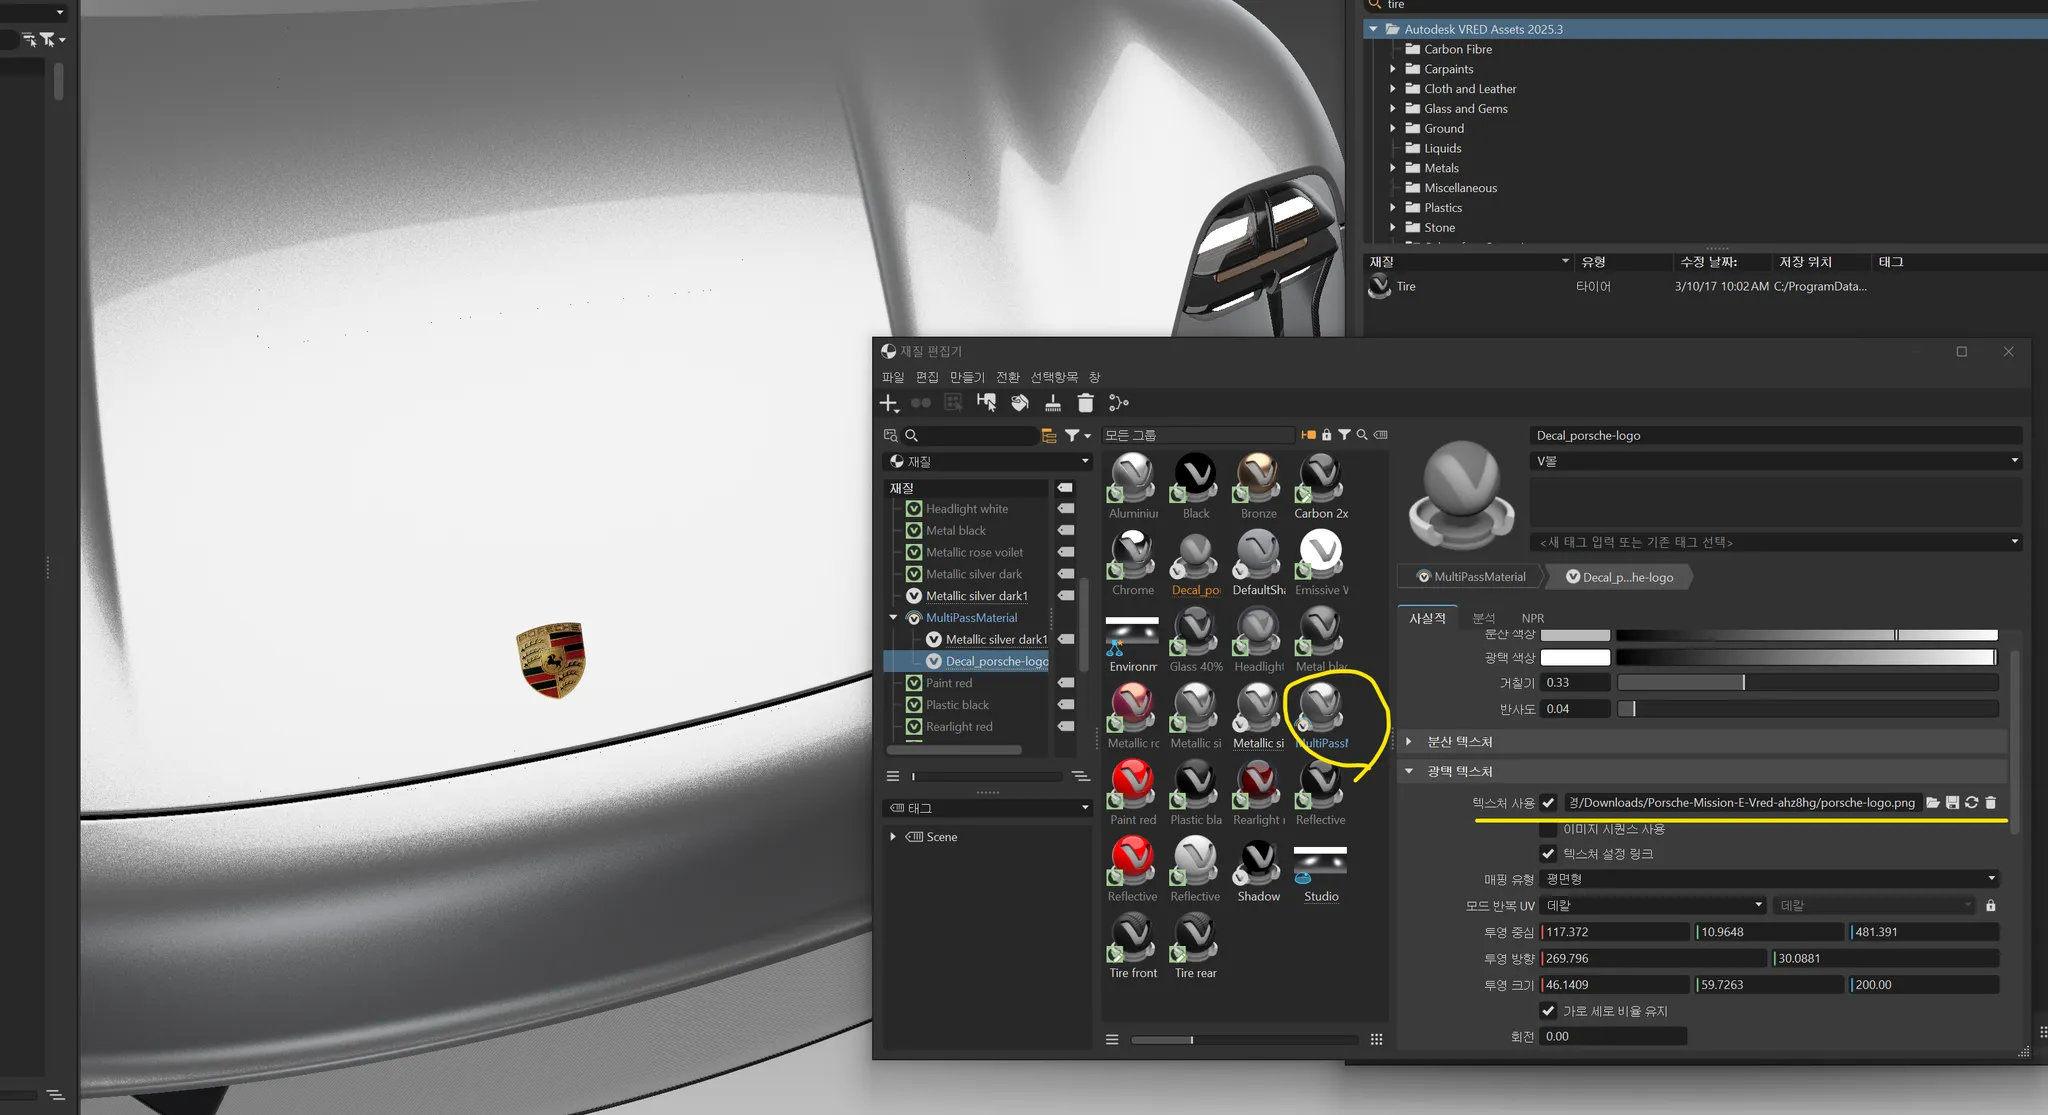Image resolution: width=2048 pixels, height=1115 pixels.
Task: Open the 매핑 유형 dropdown
Action: [x=1768, y=879]
